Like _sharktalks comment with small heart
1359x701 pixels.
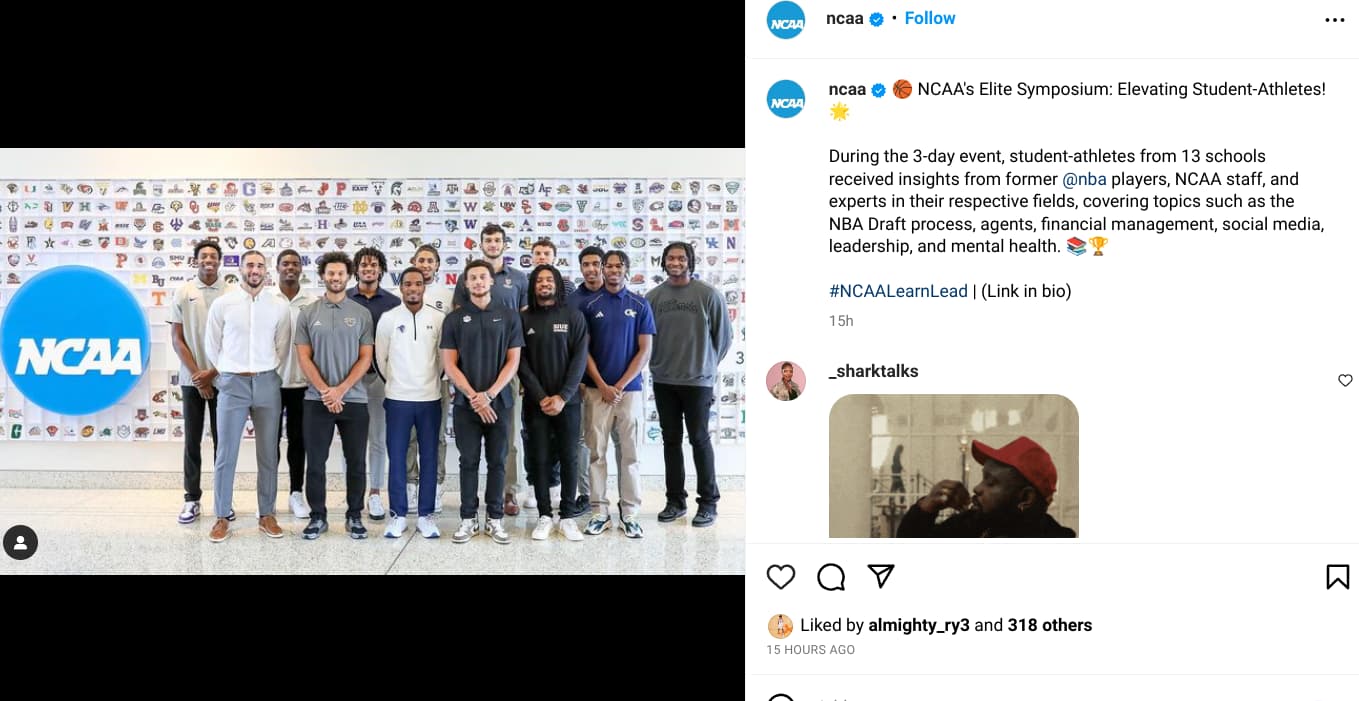click(1345, 380)
